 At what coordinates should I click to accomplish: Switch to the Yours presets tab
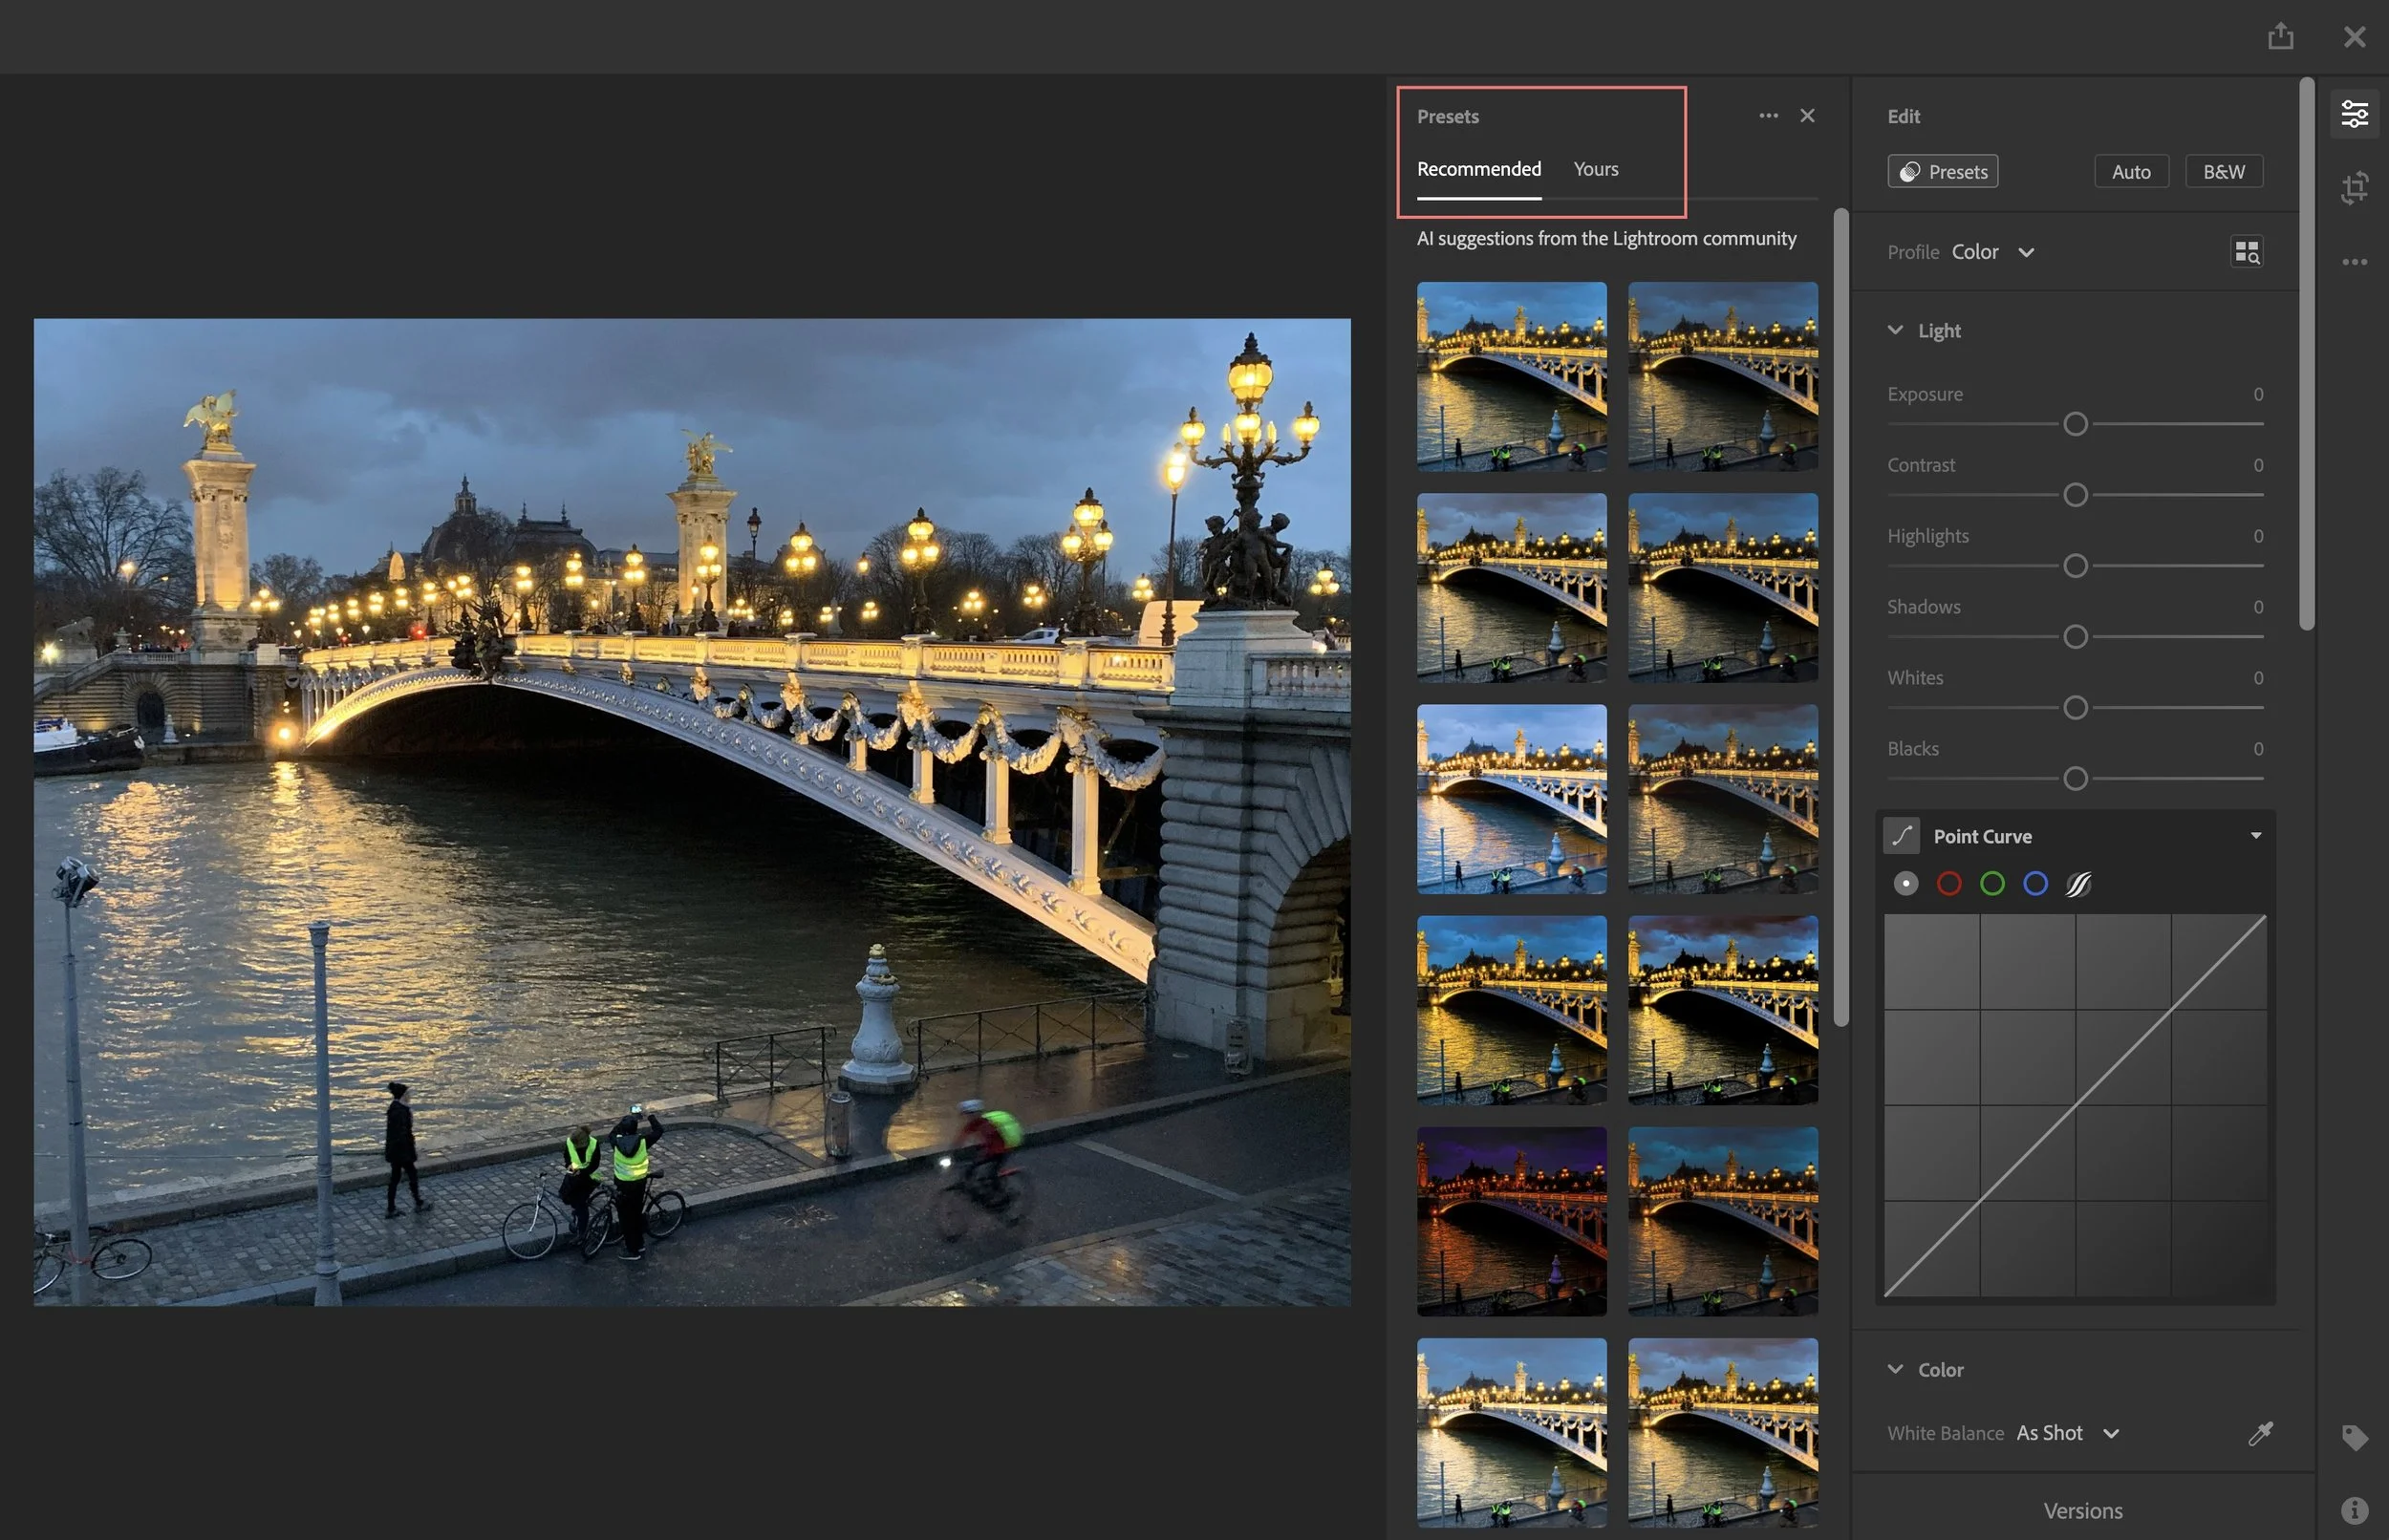[x=1595, y=169]
